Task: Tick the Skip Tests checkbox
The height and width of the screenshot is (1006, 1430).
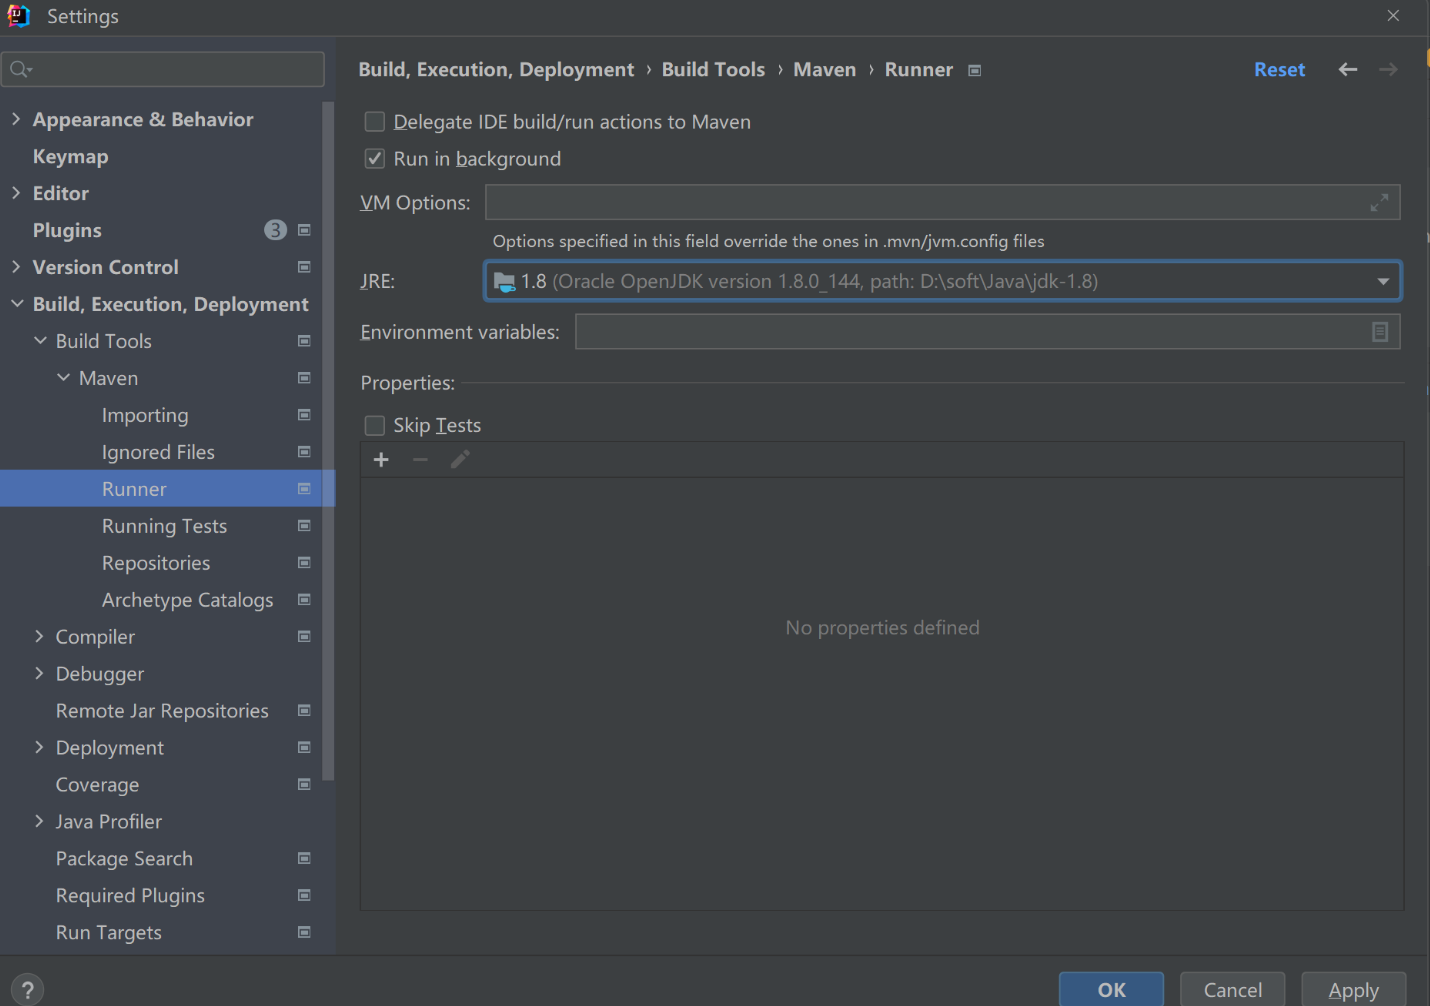Action: [x=375, y=426]
